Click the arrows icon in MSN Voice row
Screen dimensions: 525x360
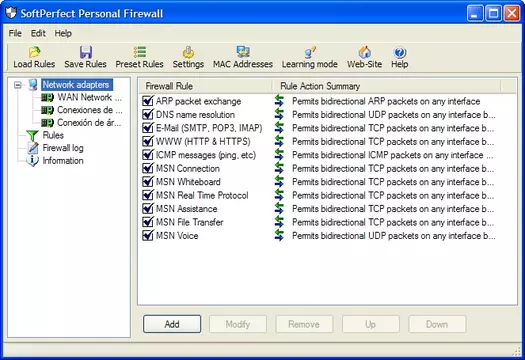point(279,236)
